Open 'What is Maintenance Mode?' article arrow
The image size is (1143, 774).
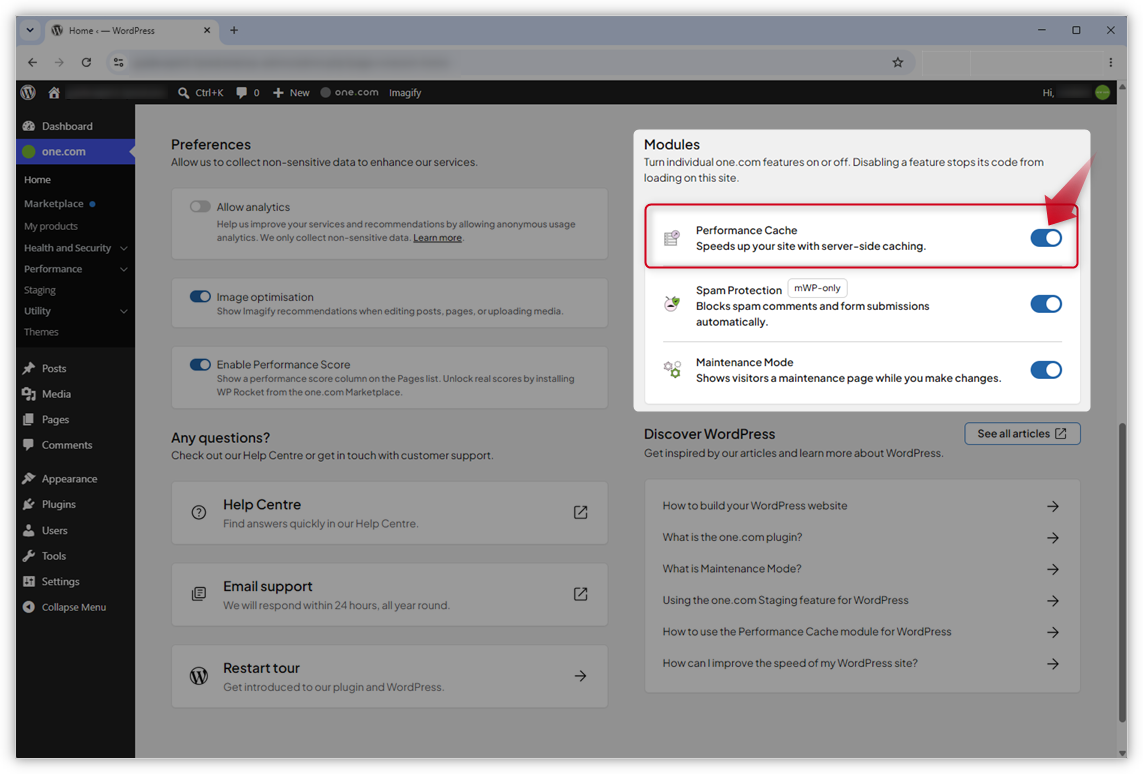[1053, 569]
